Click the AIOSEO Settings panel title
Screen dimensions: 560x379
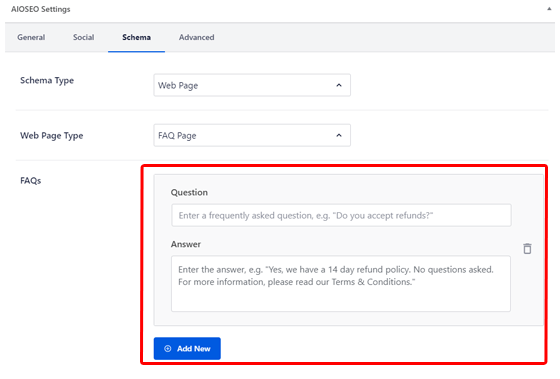tap(41, 9)
